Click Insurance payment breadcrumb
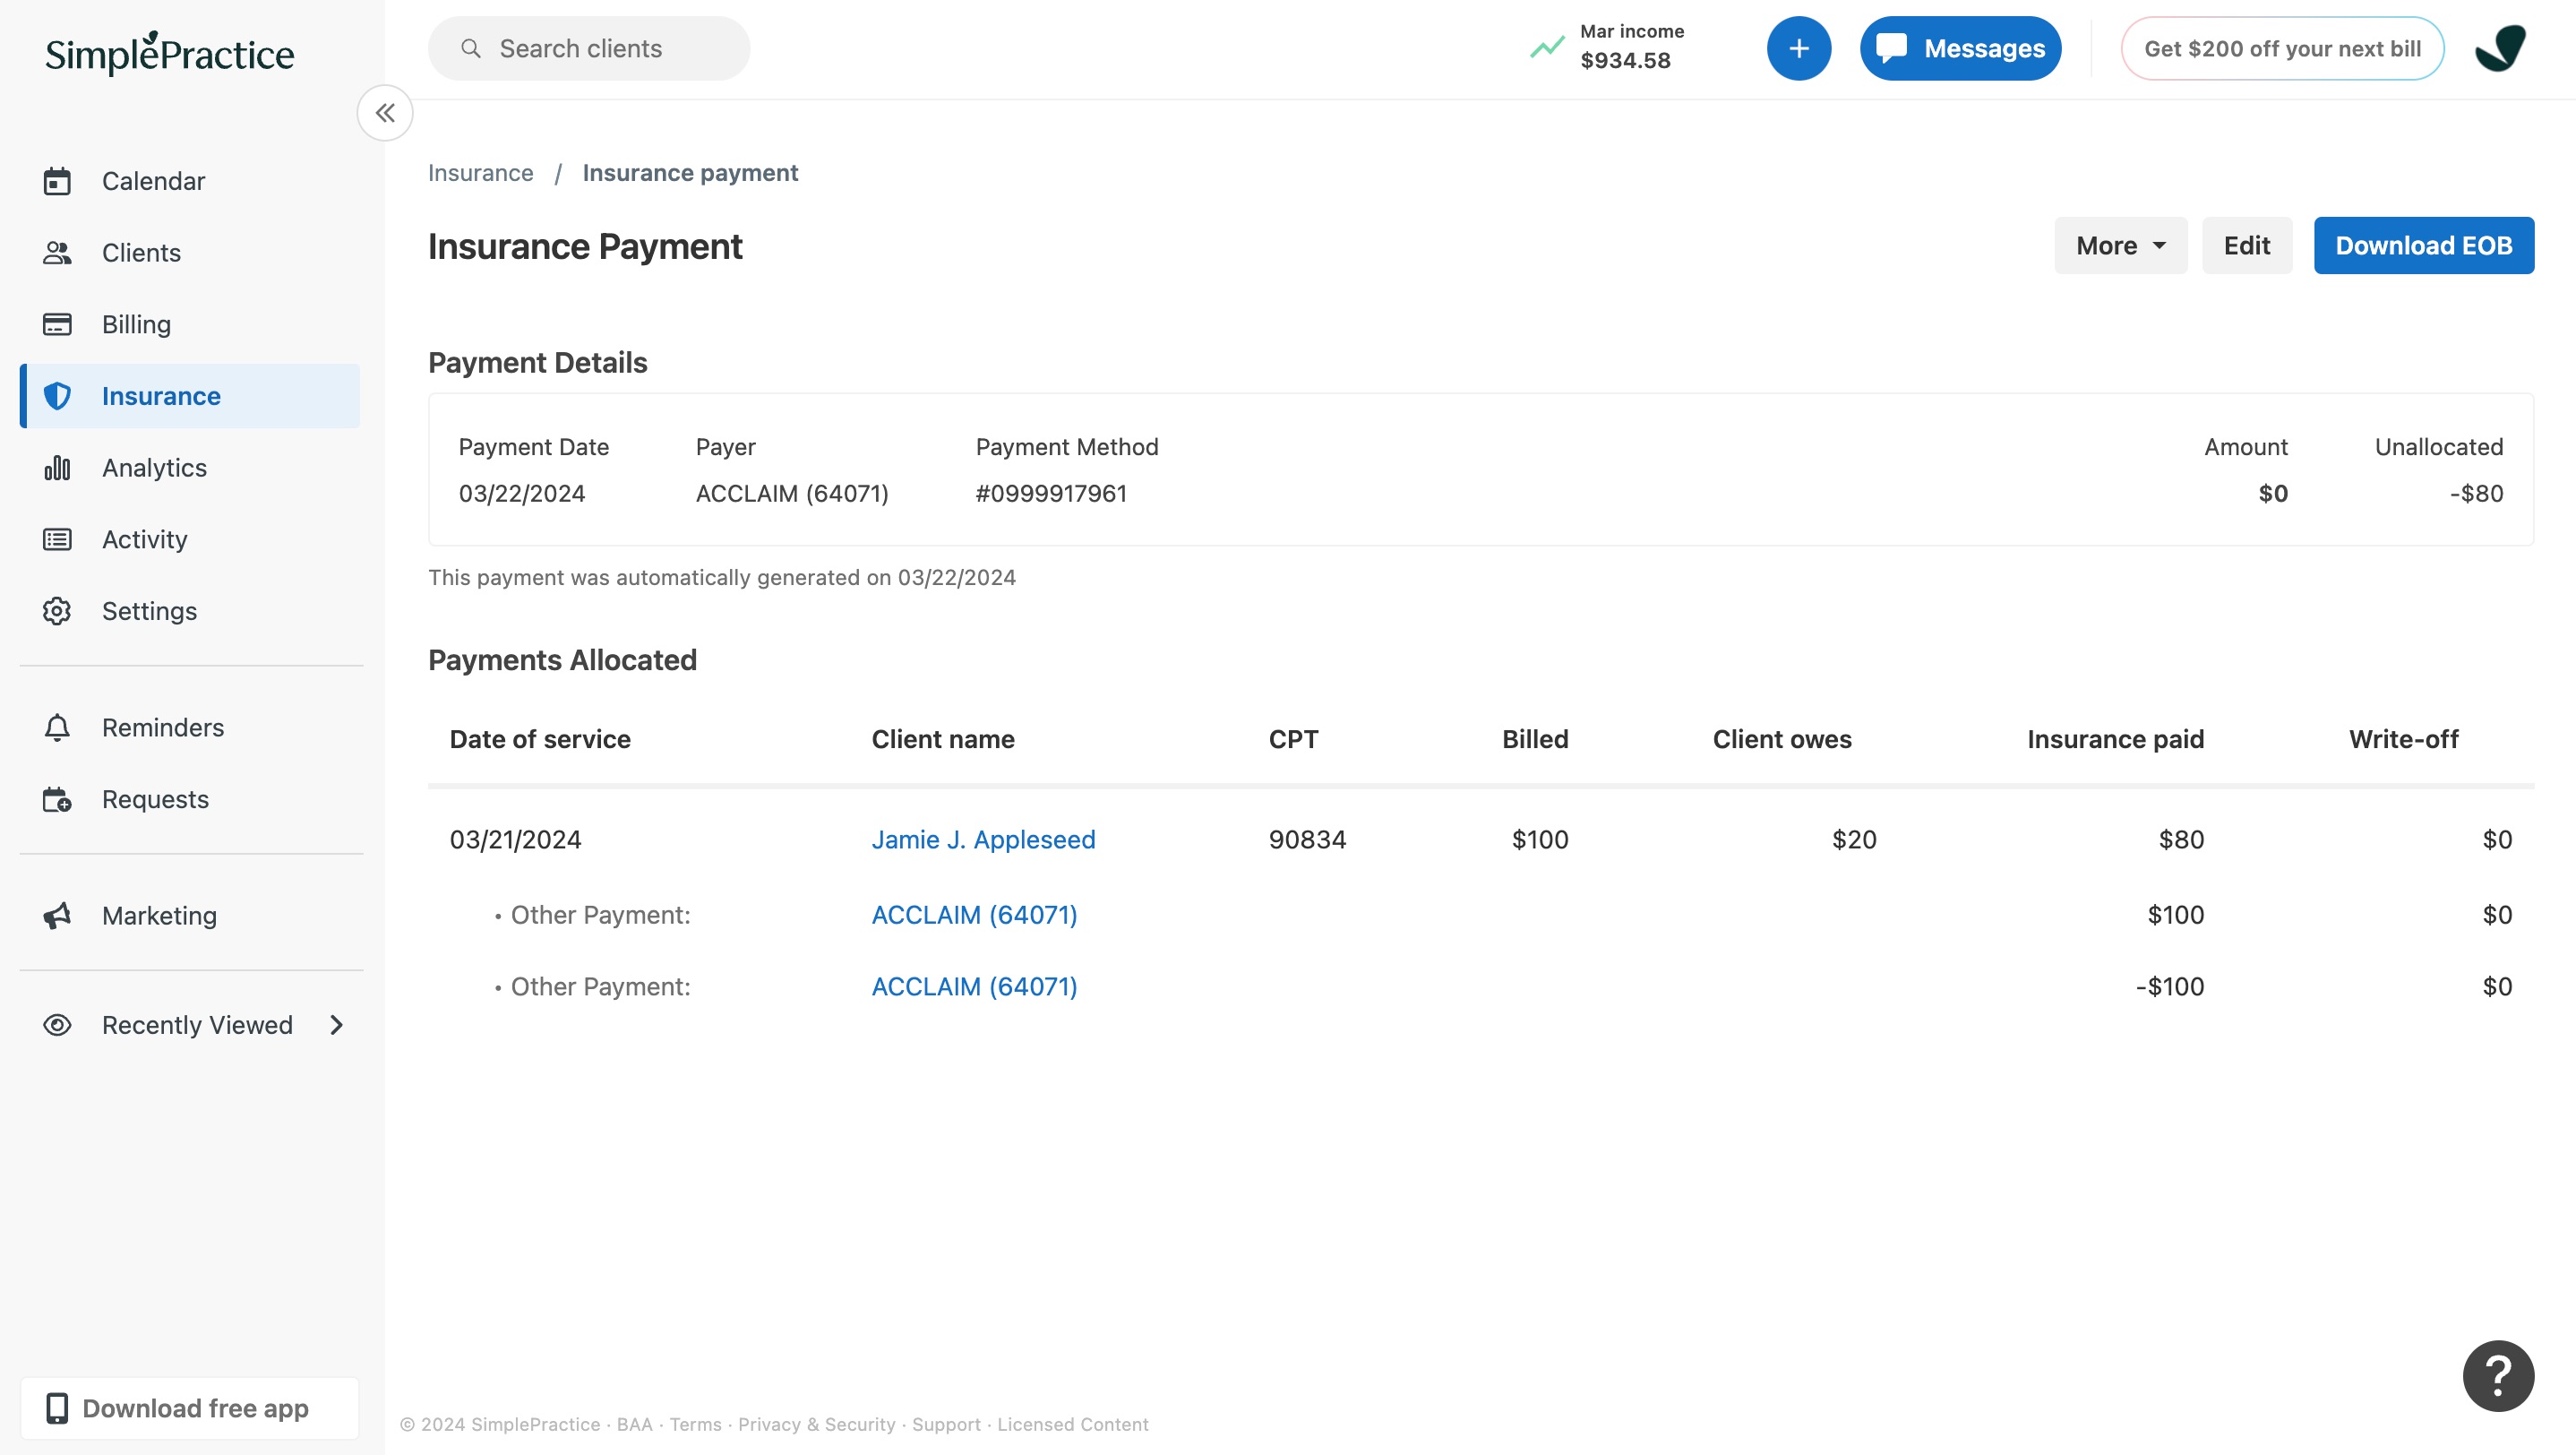 (x=690, y=173)
